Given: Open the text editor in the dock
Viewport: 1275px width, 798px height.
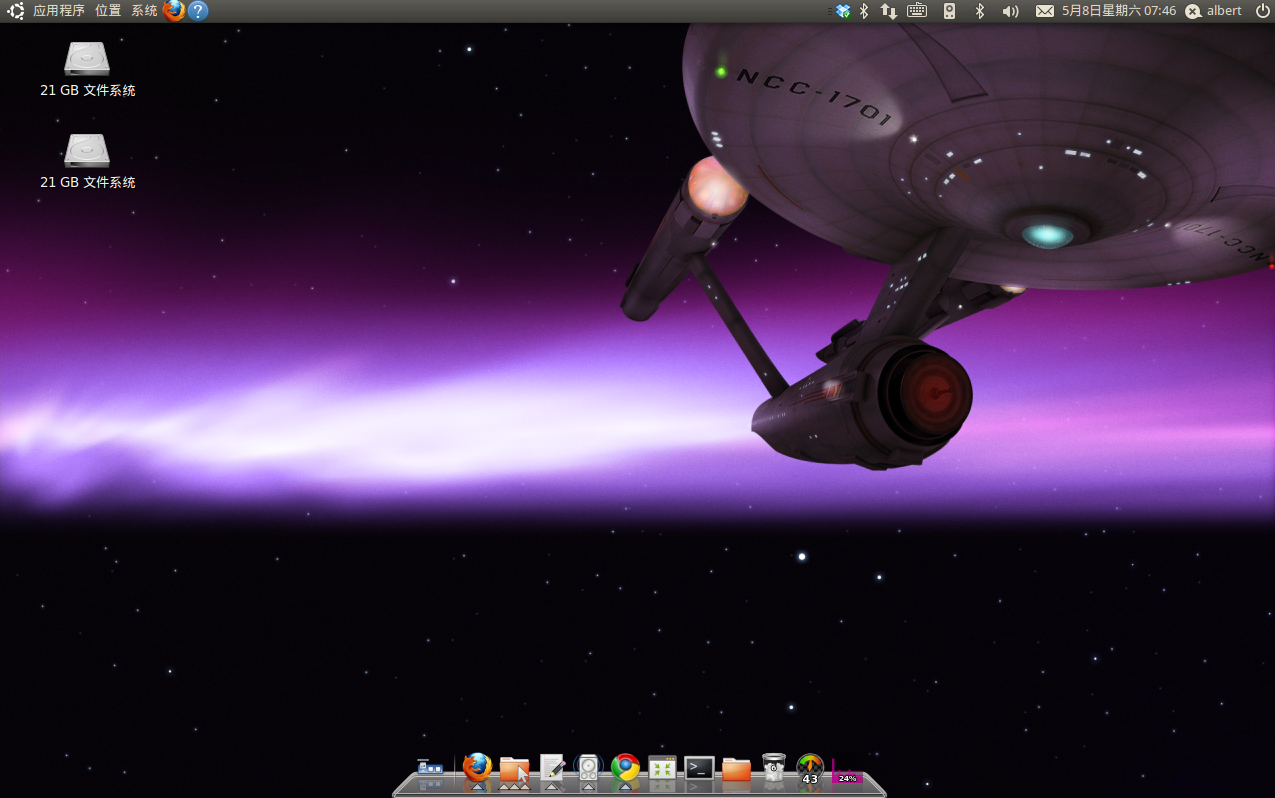Looking at the screenshot, I should [552, 767].
